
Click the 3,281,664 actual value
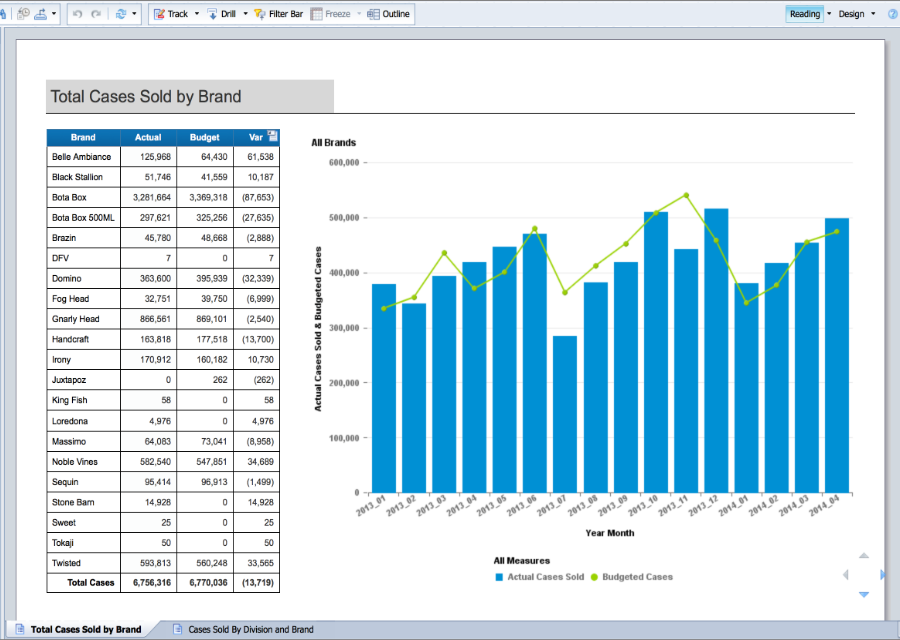[148, 197]
